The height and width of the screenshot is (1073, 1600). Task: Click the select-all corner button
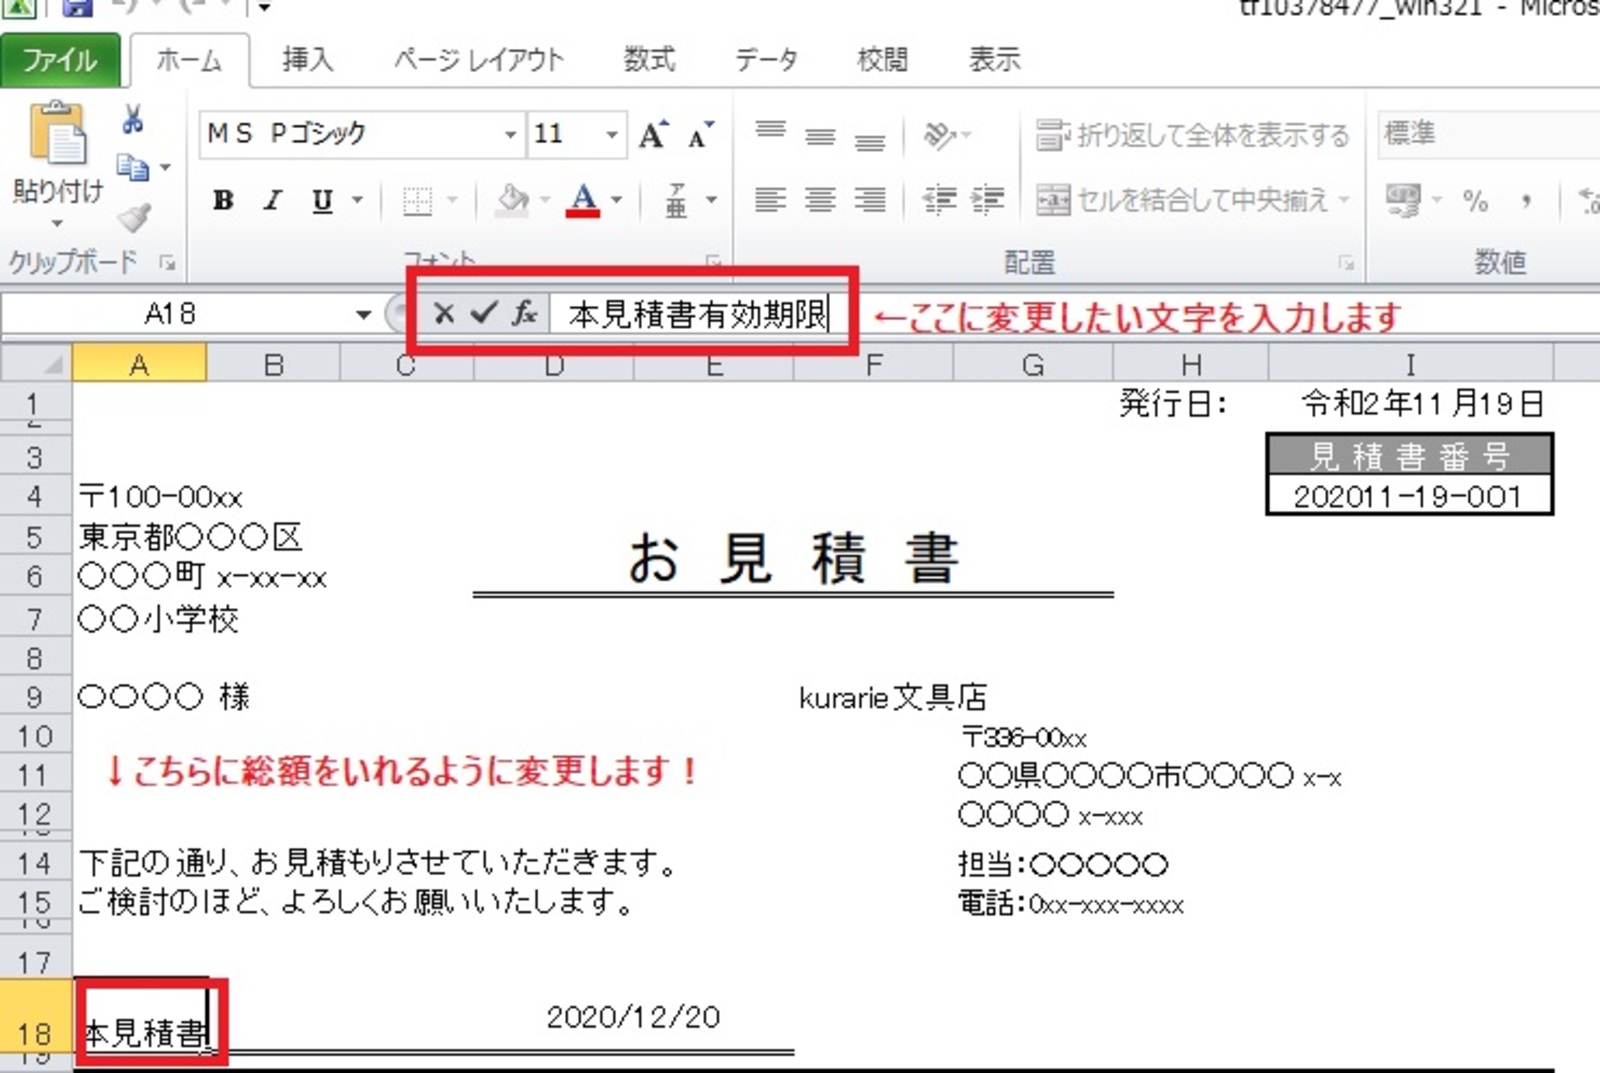click(x=36, y=364)
